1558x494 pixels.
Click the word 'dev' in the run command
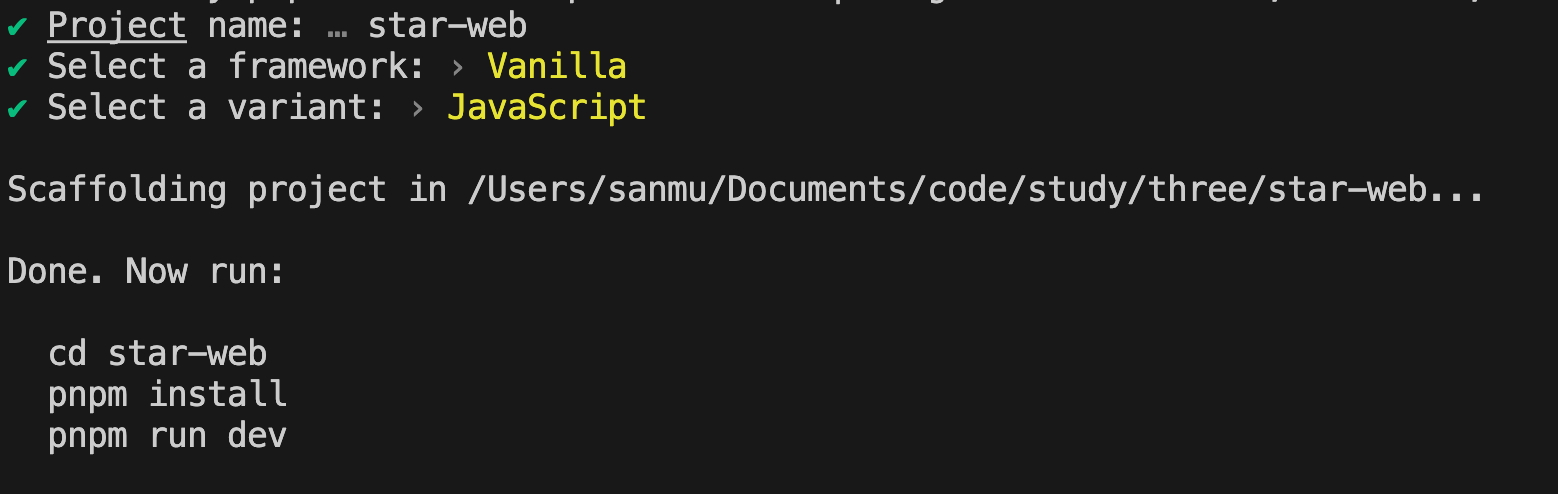click(258, 435)
